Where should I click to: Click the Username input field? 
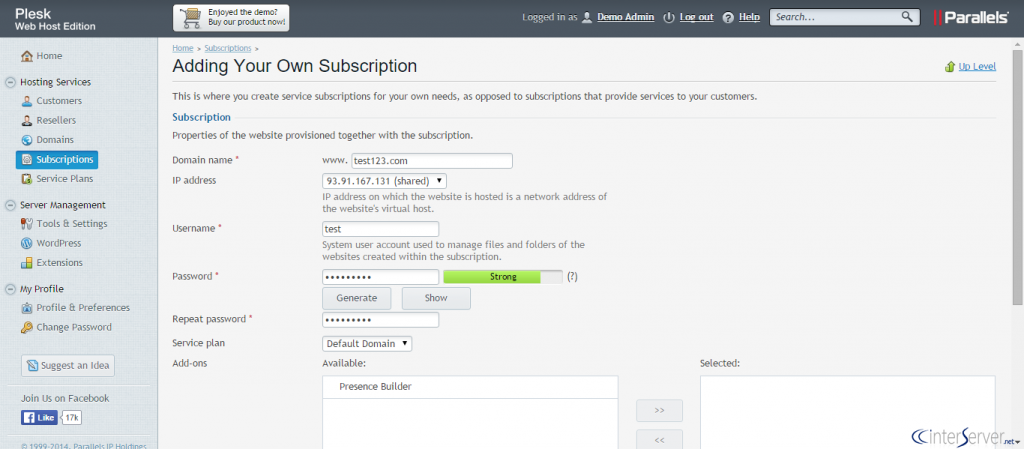(x=381, y=229)
